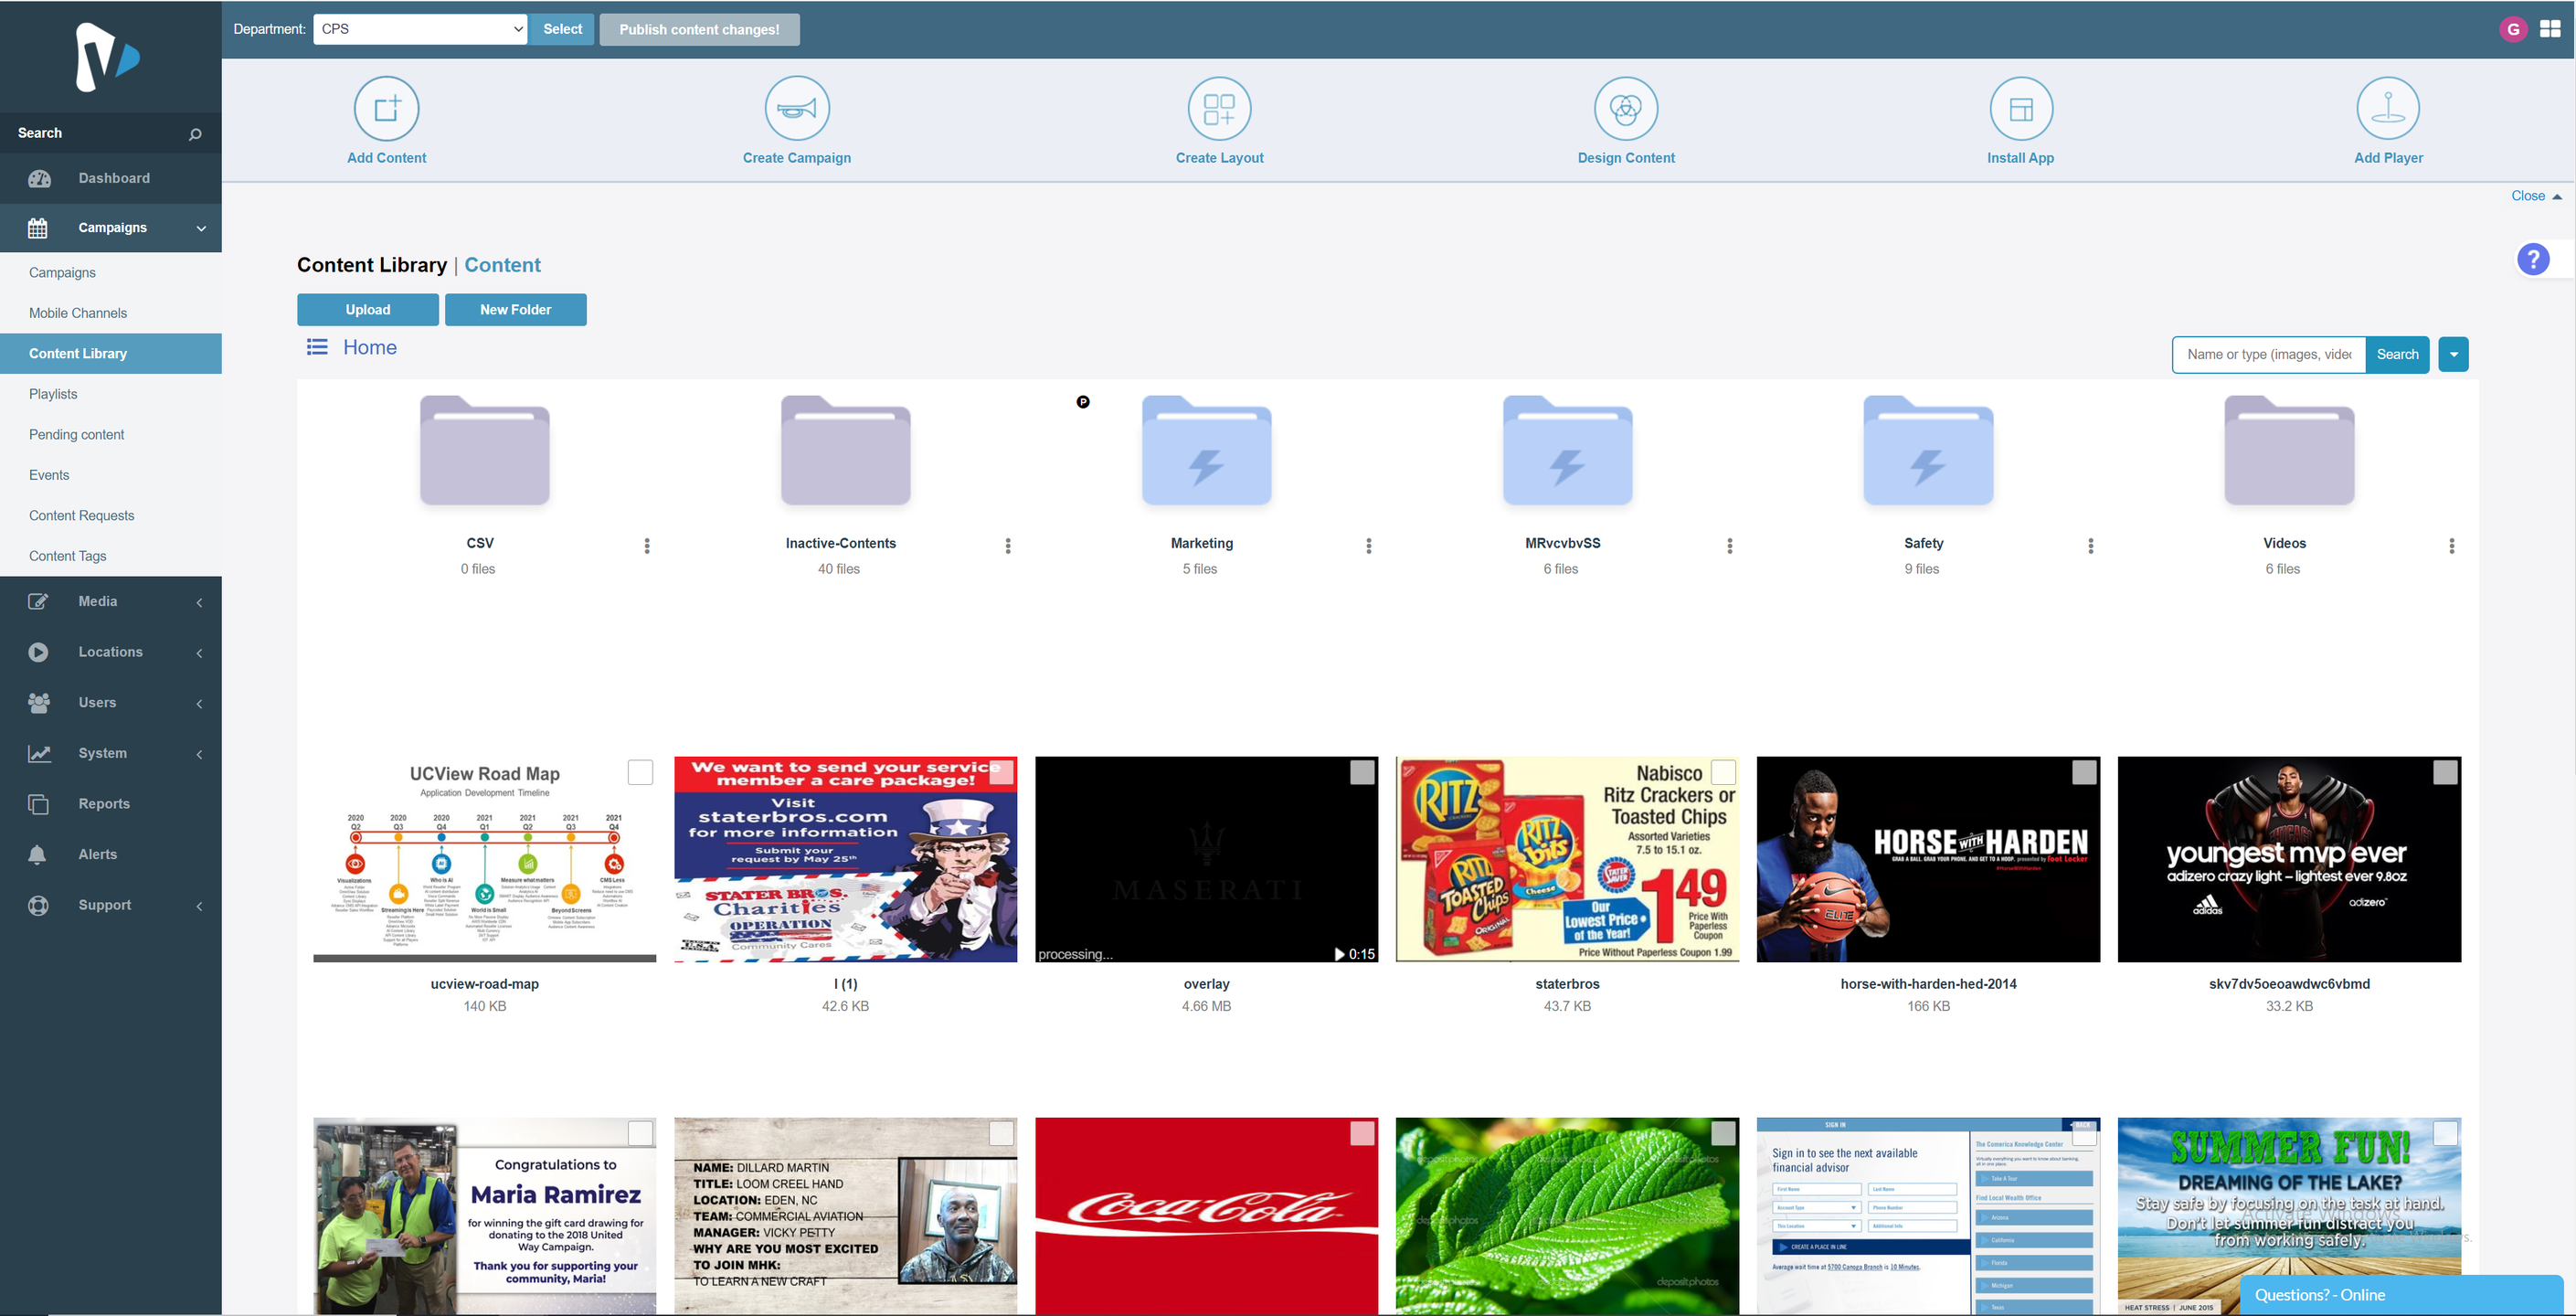Open the Design Content icon

1625,108
